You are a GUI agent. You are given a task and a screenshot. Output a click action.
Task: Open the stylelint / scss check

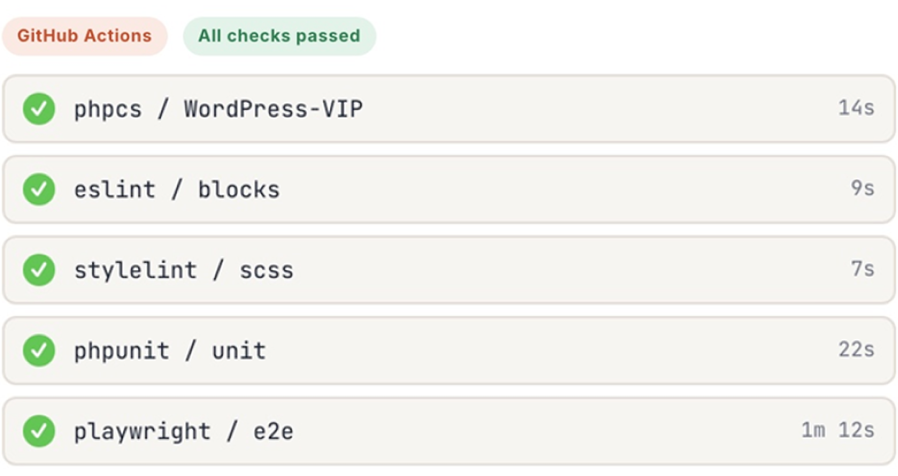(x=184, y=270)
